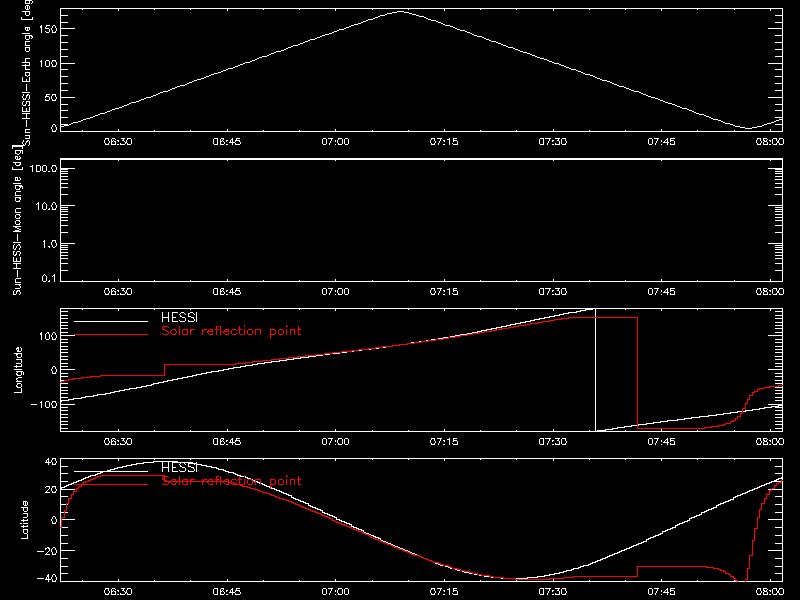
Task: Click 07:15 time label under Earth angle plot
Action: (x=444, y=142)
